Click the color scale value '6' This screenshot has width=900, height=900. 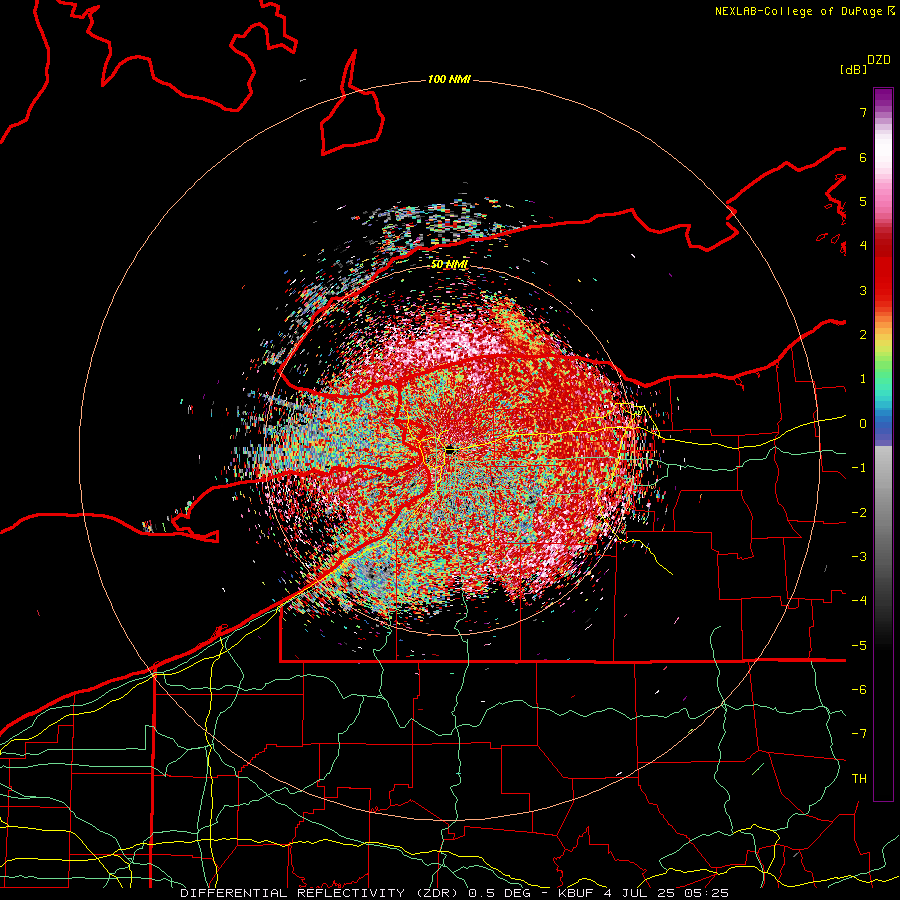tap(863, 157)
